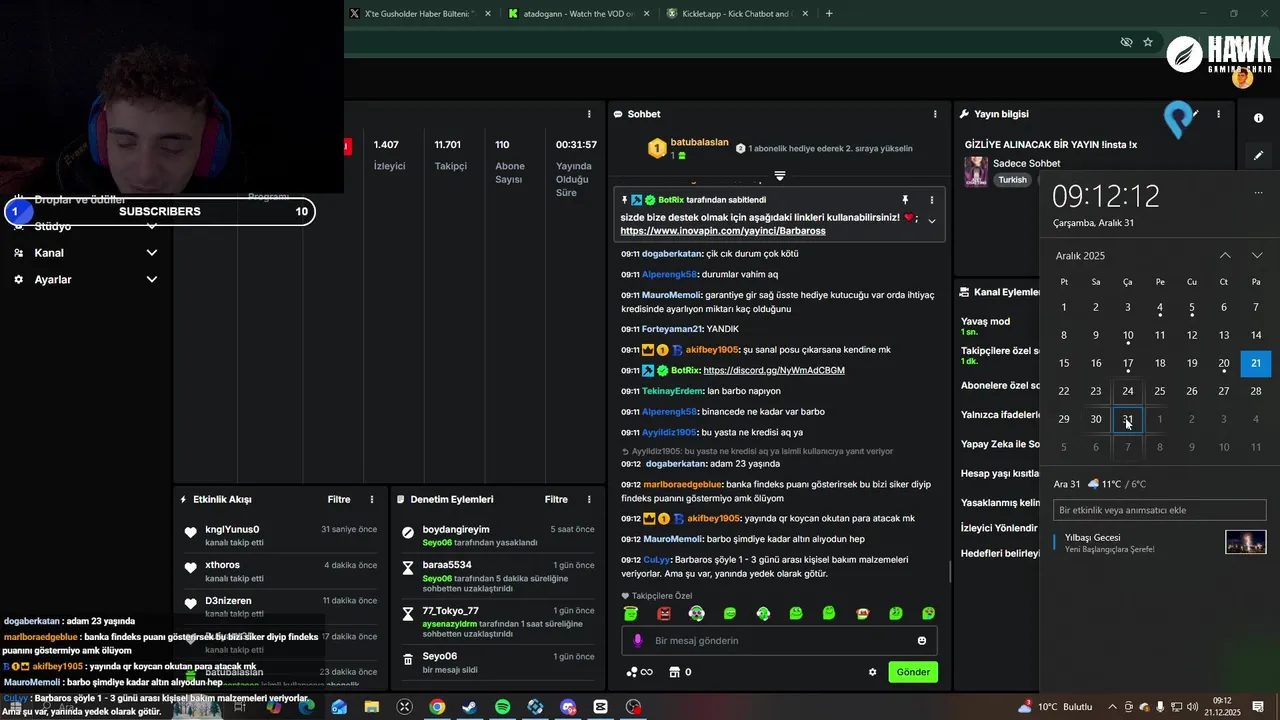Switch to the Kicklet.app browser tab

pyautogui.click(x=737, y=14)
